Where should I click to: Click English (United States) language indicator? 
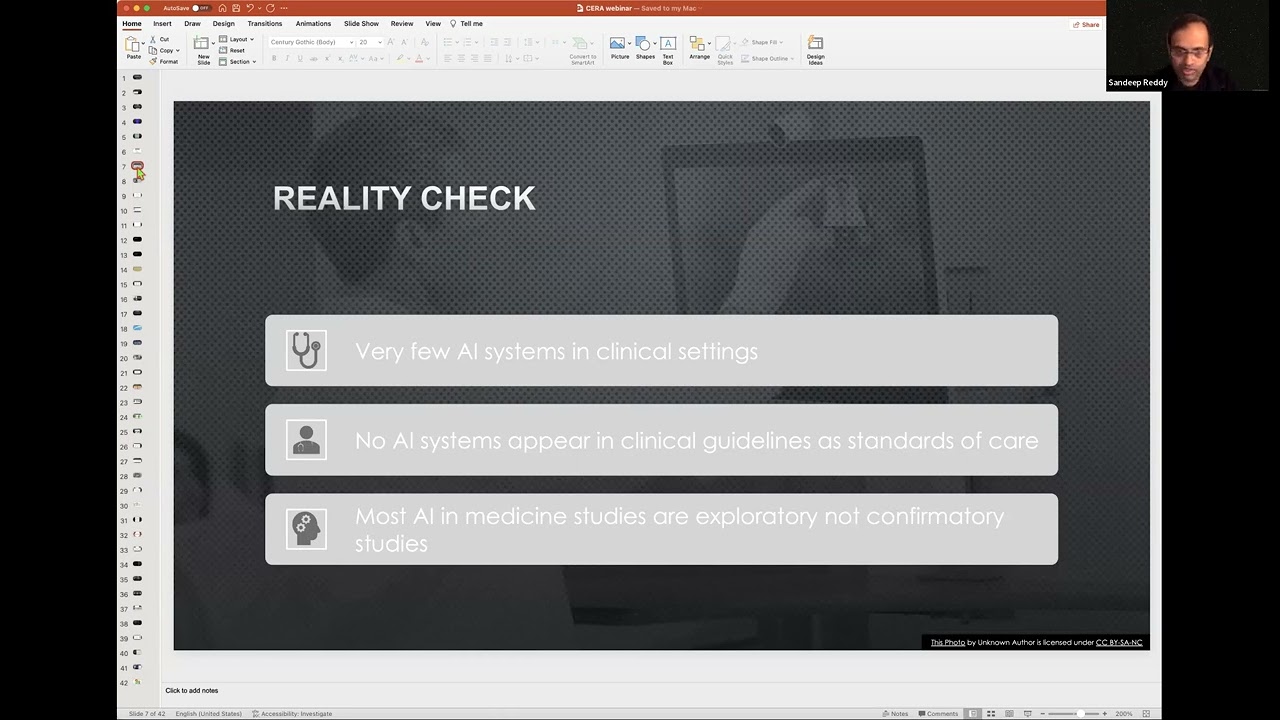click(x=209, y=714)
